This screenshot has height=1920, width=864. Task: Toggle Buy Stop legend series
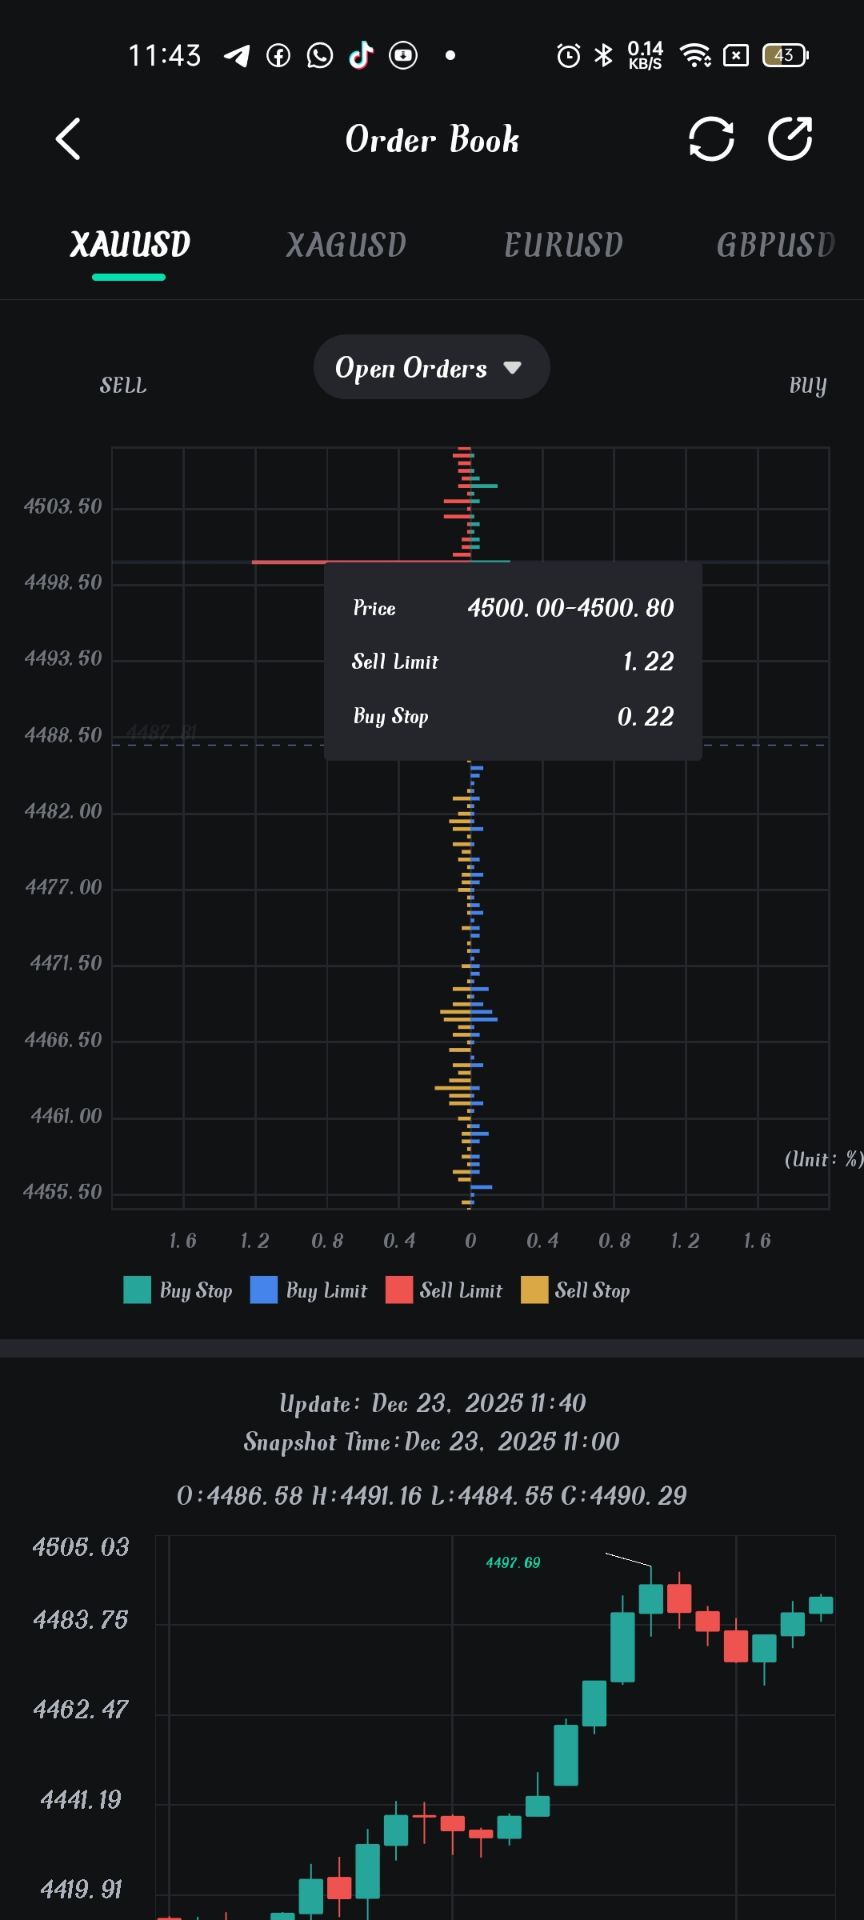[178, 1290]
